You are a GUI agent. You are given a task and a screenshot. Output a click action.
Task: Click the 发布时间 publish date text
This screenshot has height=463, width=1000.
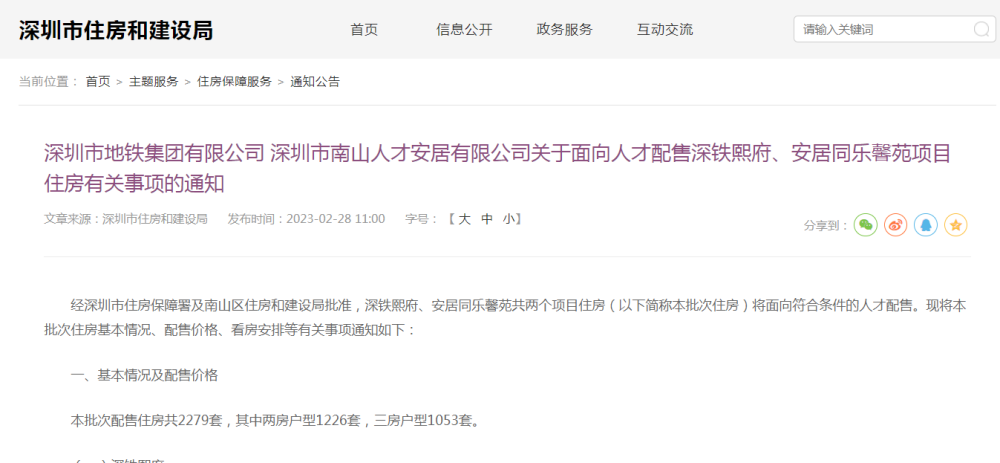306,219
